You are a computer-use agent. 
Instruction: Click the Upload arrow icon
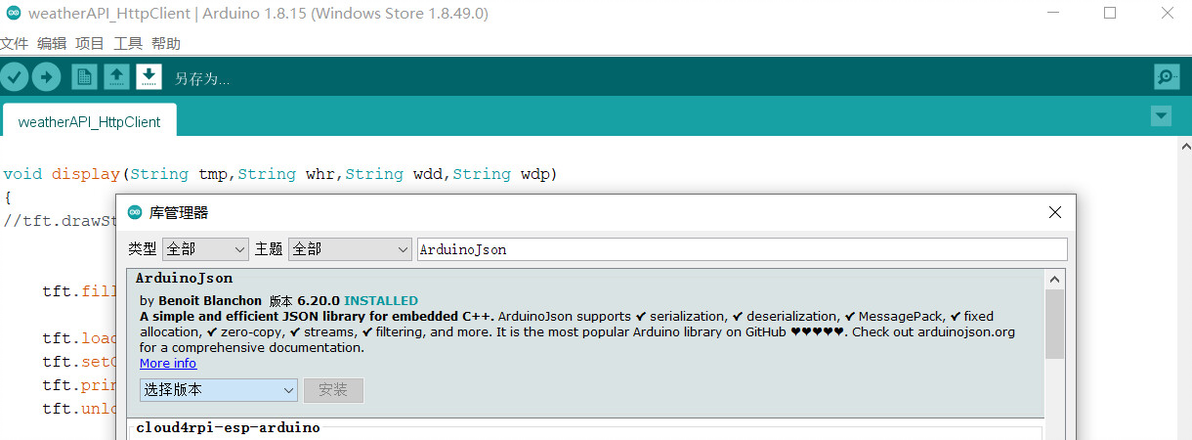[x=46, y=77]
